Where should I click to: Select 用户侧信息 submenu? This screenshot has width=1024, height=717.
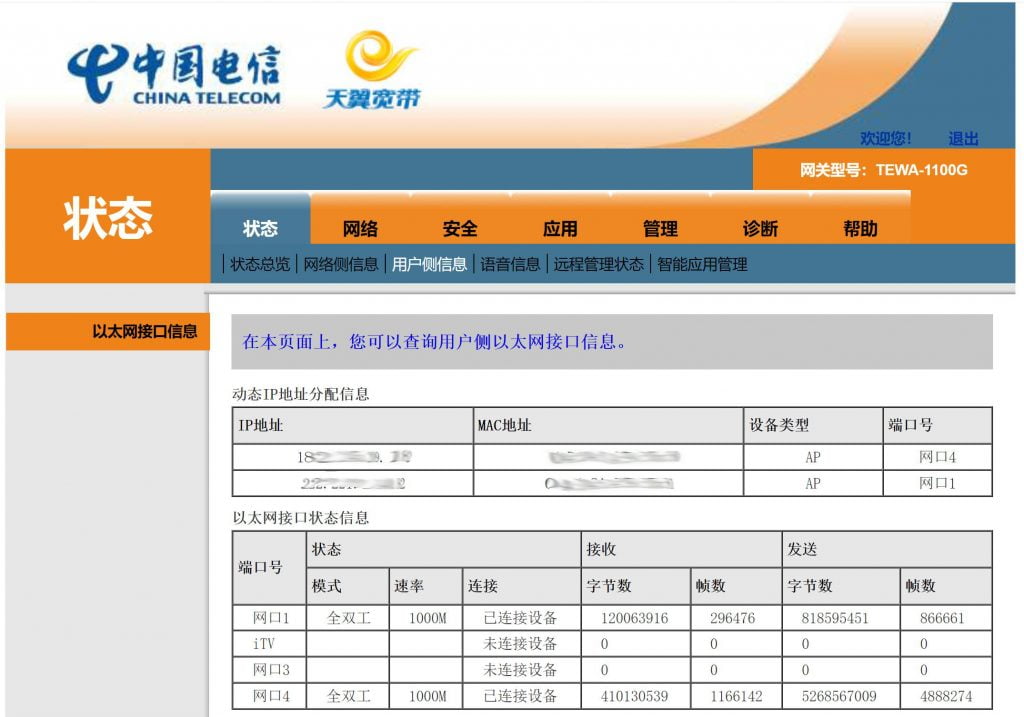pyautogui.click(x=429, y=264)
